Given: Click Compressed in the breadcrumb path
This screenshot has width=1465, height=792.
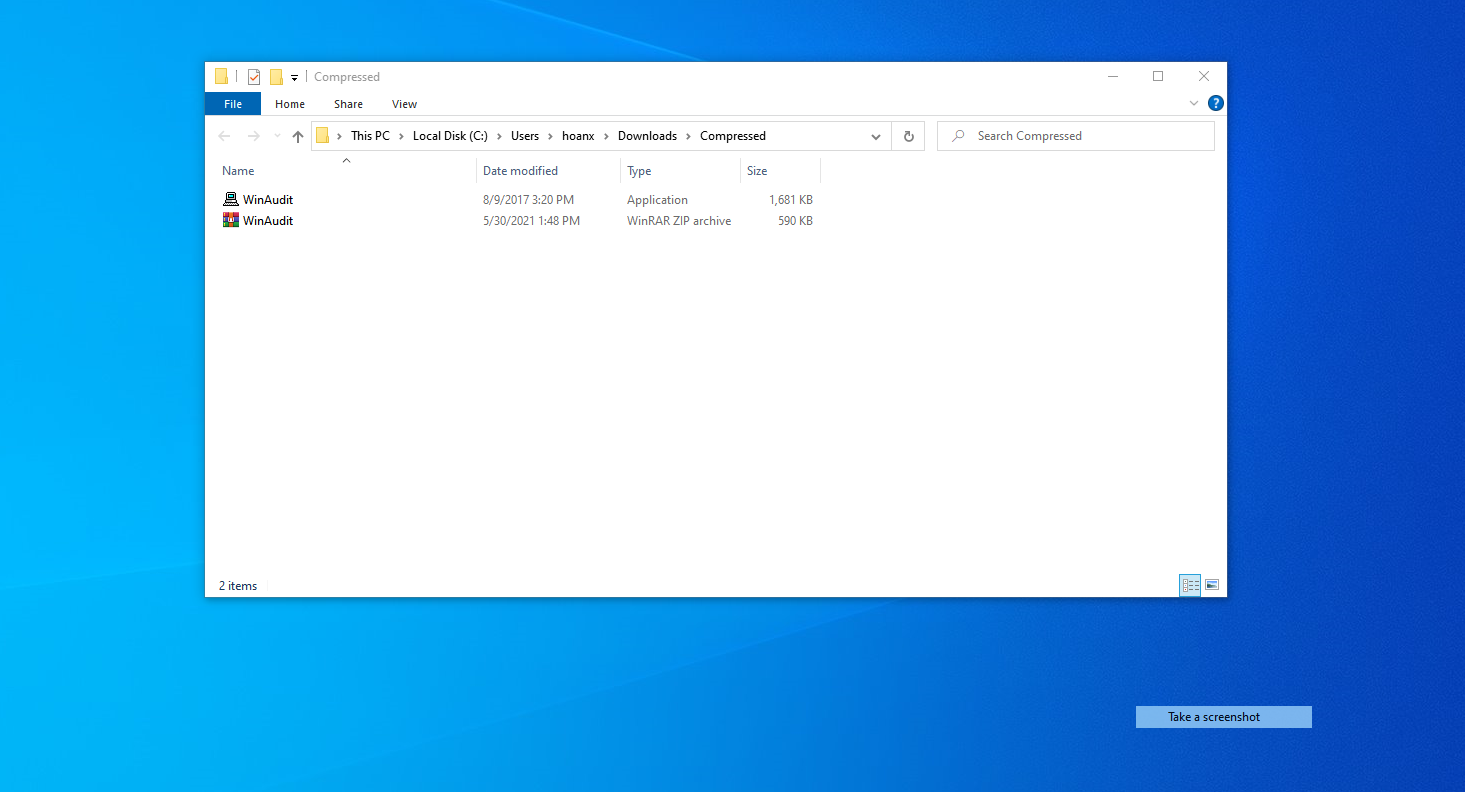Looking at the screenshot, I should pos(733,136).
